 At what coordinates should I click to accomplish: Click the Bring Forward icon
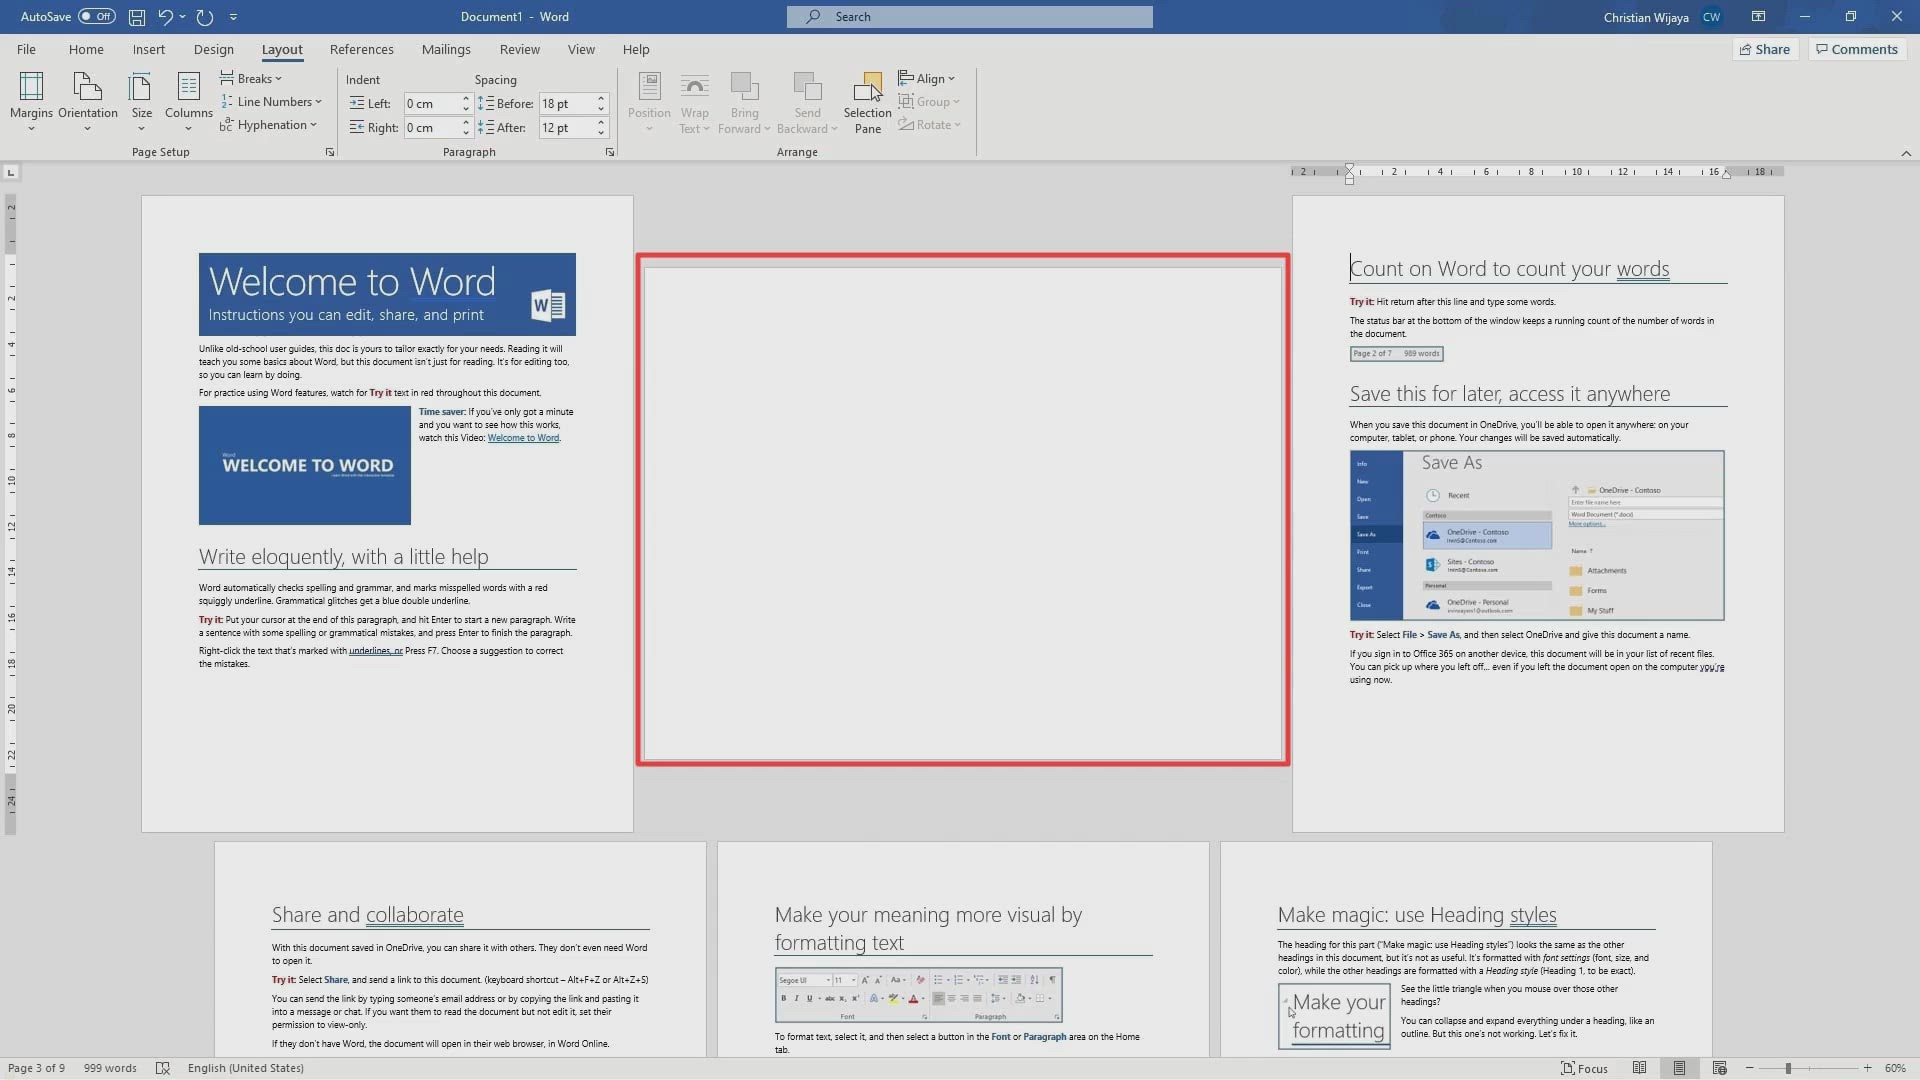click(x=744, y=88)
